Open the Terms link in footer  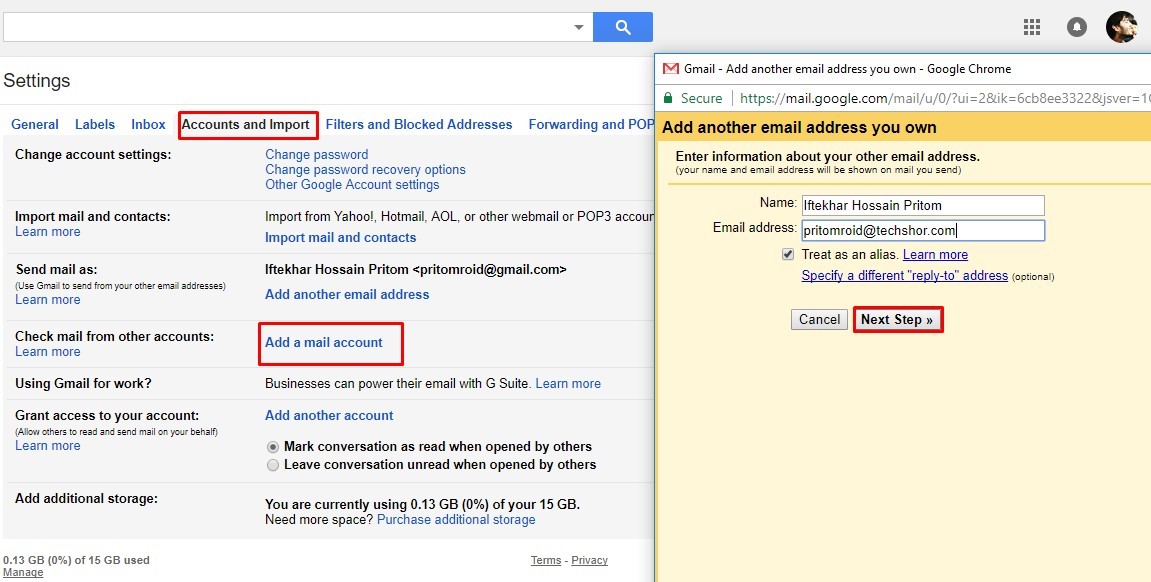(x=545, y=560)
